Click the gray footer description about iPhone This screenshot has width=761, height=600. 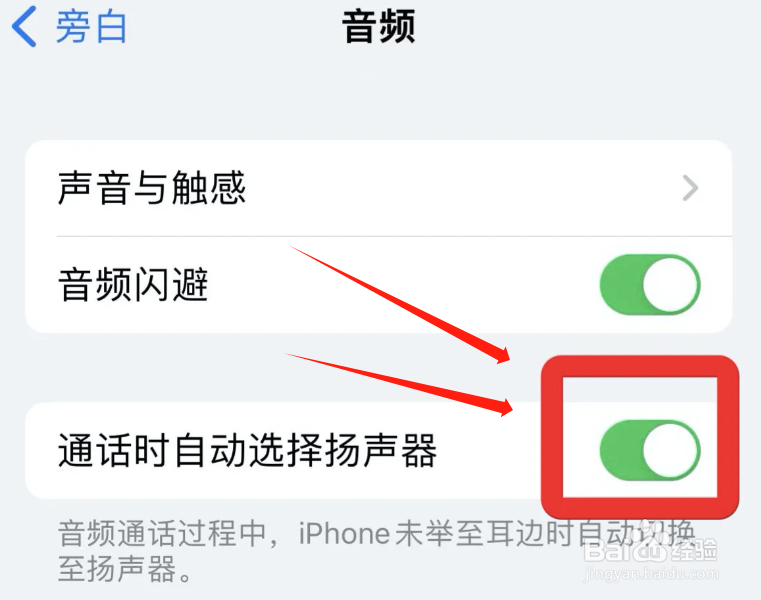coord(376,550)
